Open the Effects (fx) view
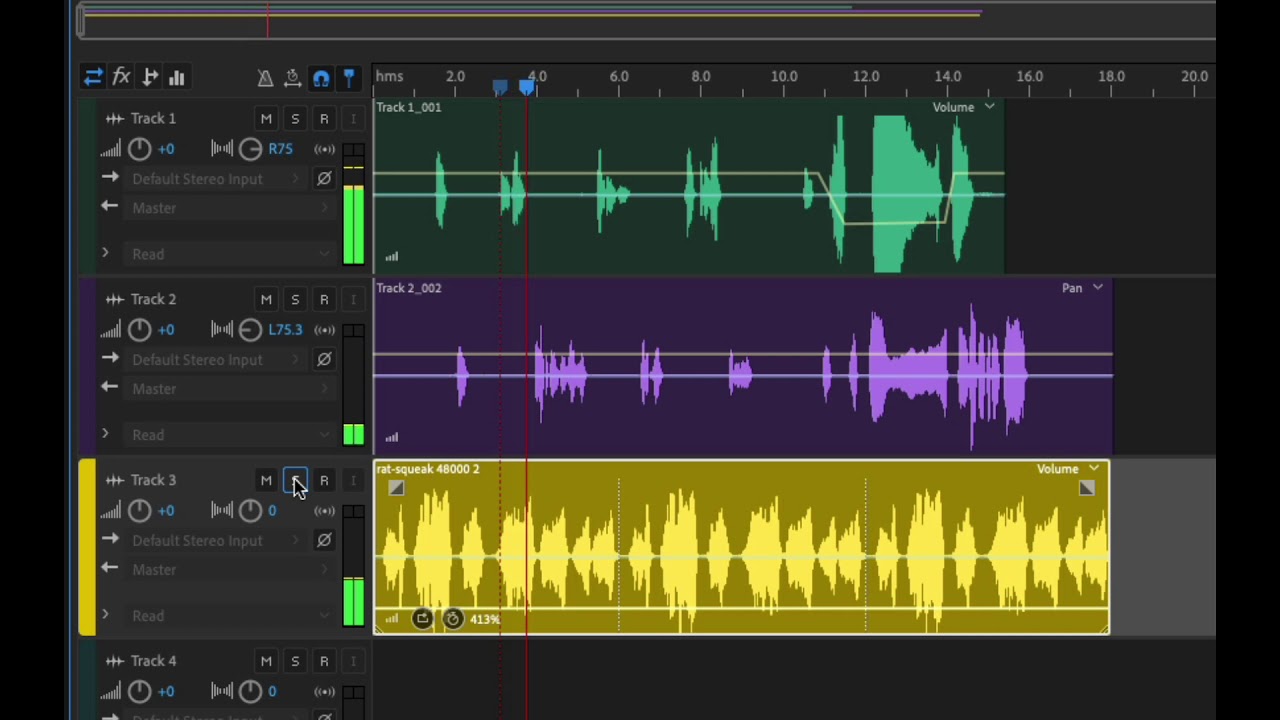The width and height of the screenshot is (1280, 720). [x=121, y=77]
